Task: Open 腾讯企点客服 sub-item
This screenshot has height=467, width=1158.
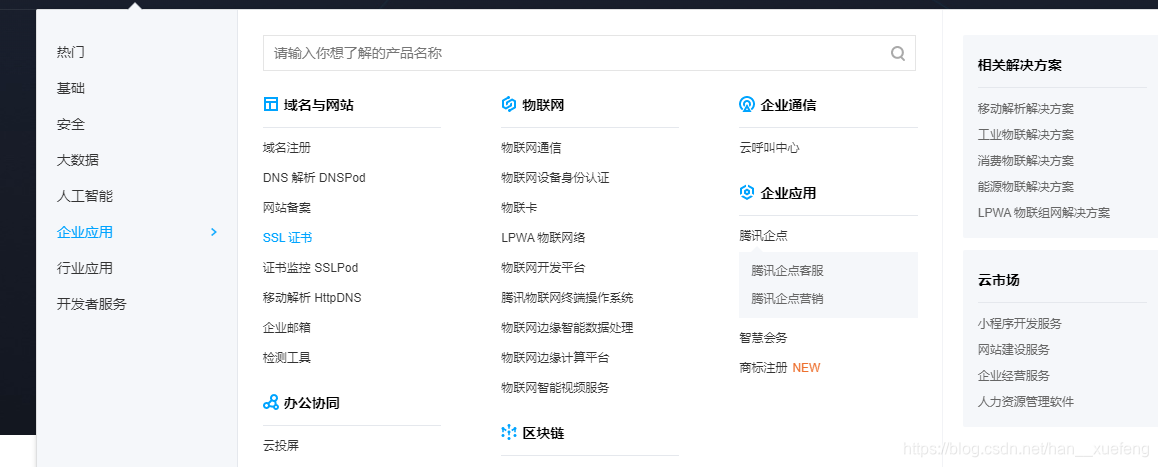Action: [x=787, y=270]
